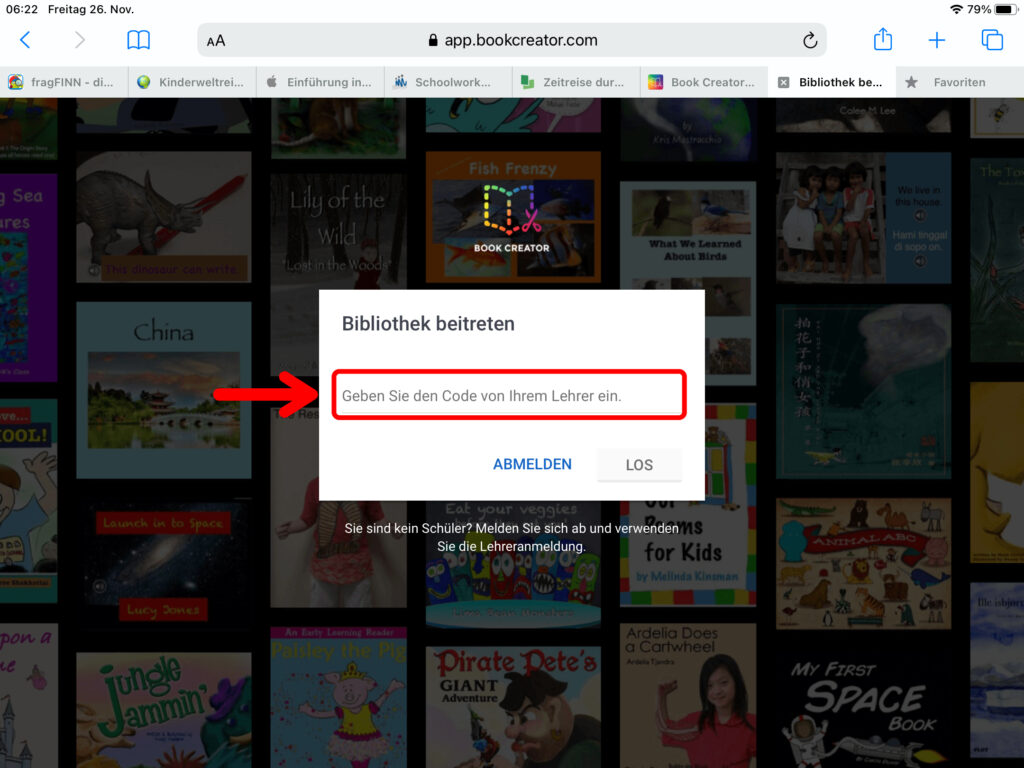Click the teacher code input field
Image resolution: width=1024 pixels, height=768 pixels.
click(x=510, y=396)
